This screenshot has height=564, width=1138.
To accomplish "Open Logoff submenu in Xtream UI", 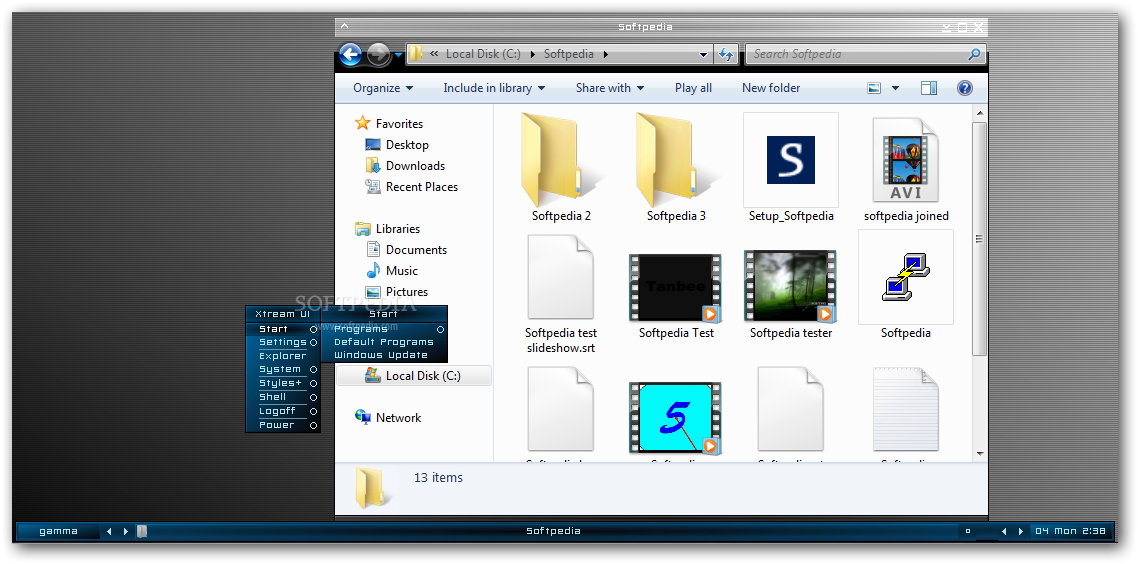I will (x=282, y=411).
